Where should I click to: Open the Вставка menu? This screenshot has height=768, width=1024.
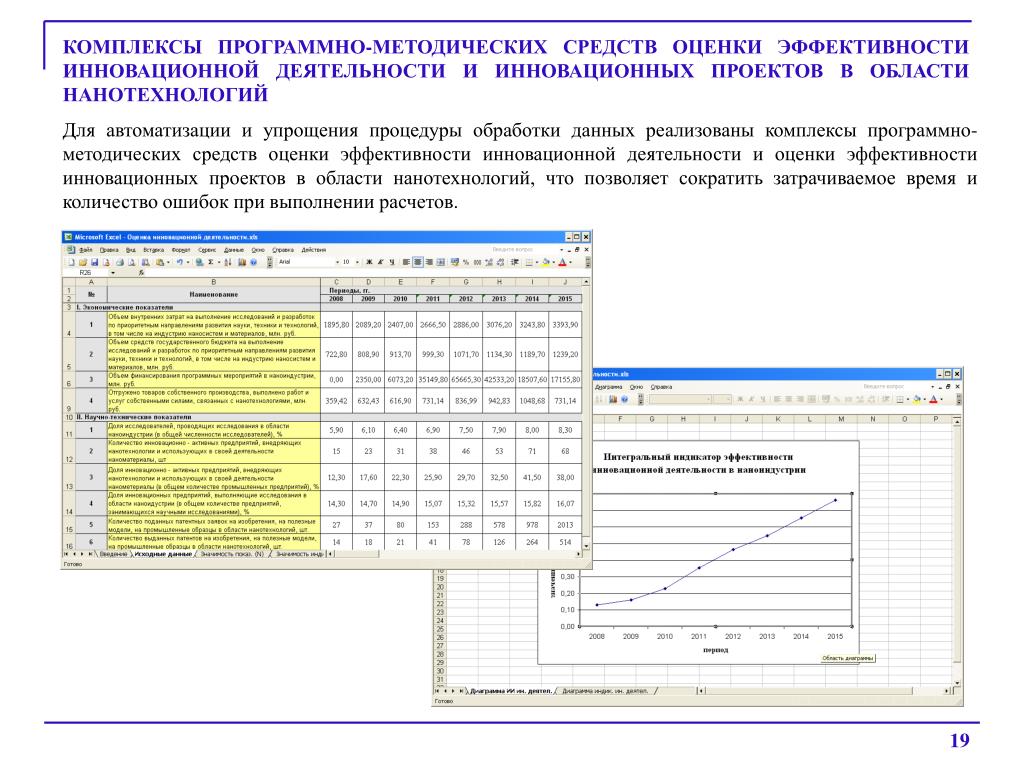click(x=154, y=249)
